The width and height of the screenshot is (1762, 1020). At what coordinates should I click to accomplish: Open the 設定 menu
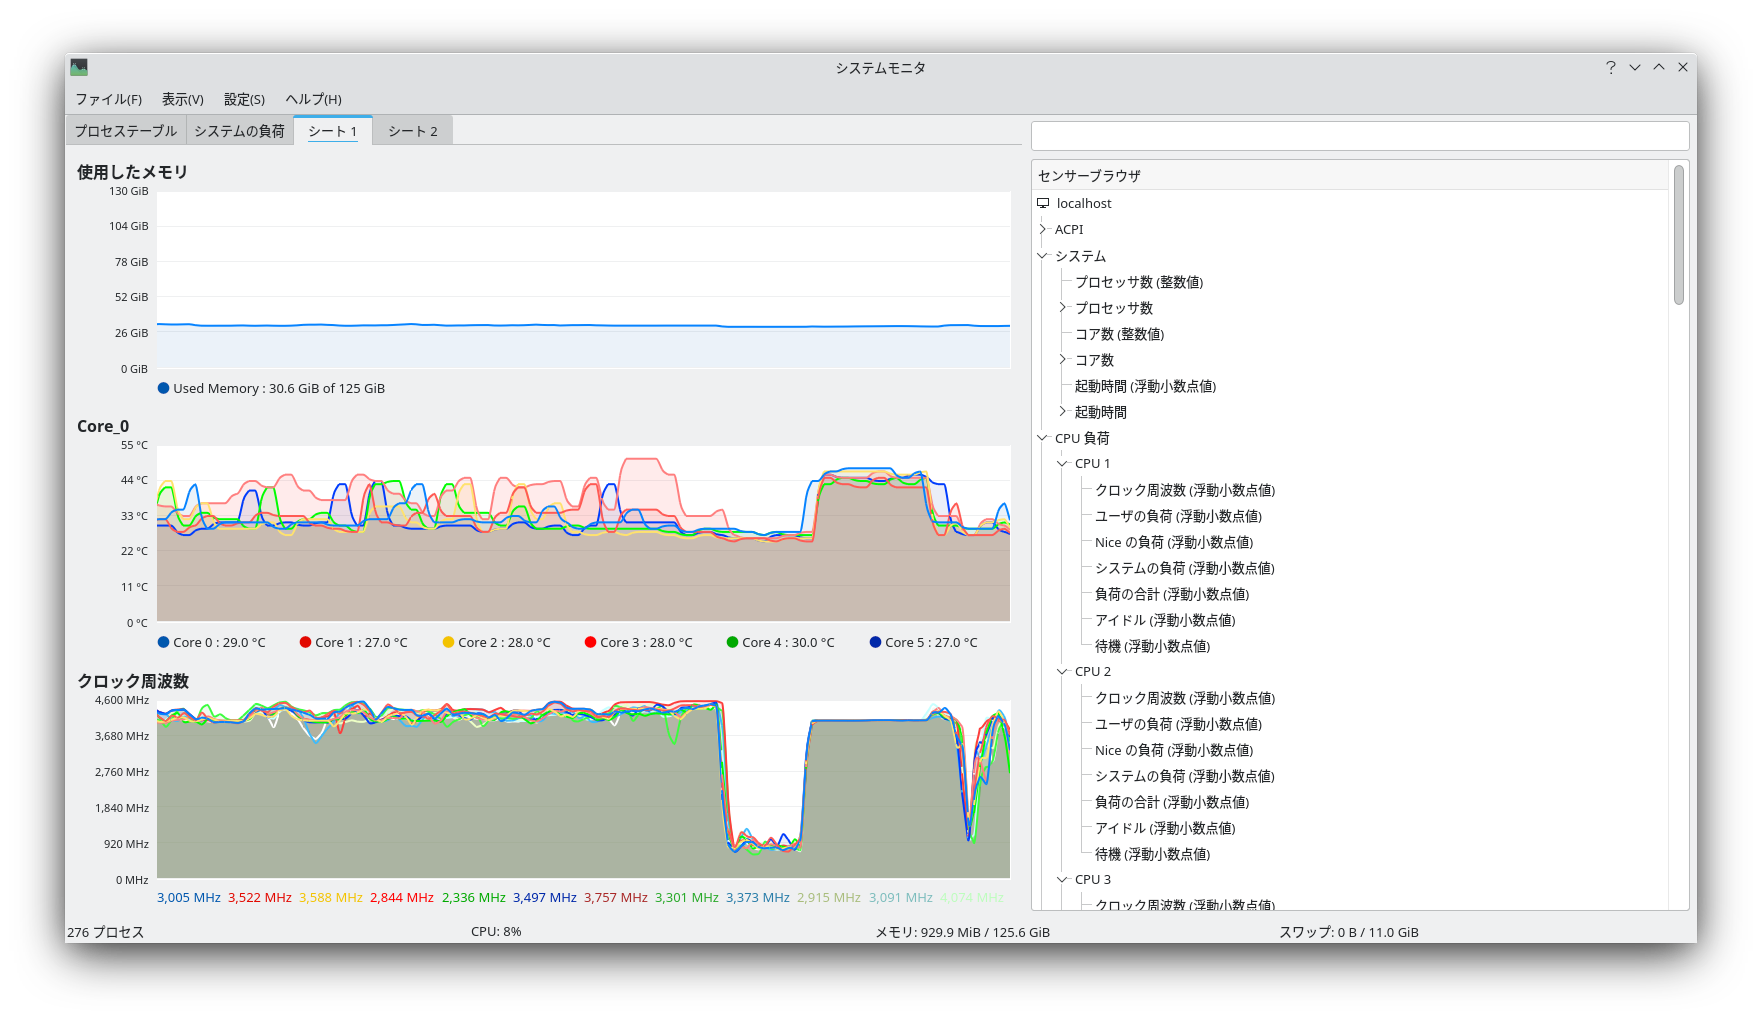point(242,99)
